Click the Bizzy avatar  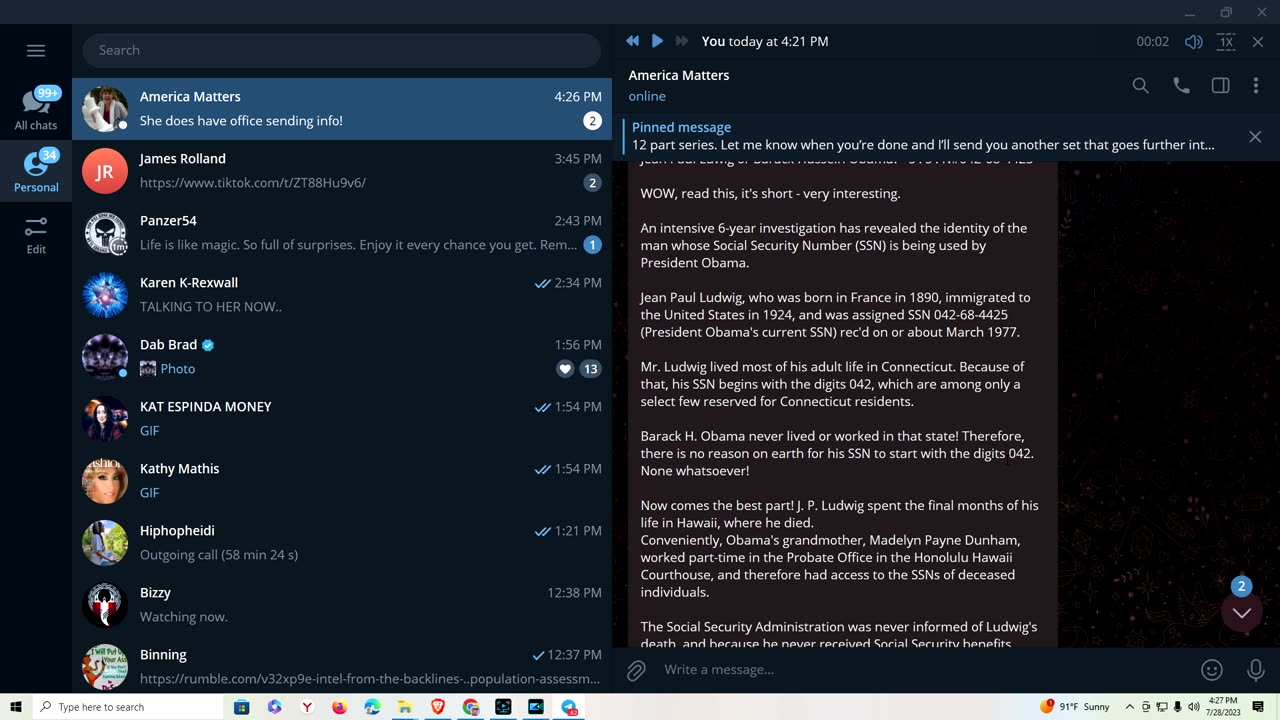tap(105, 605)
